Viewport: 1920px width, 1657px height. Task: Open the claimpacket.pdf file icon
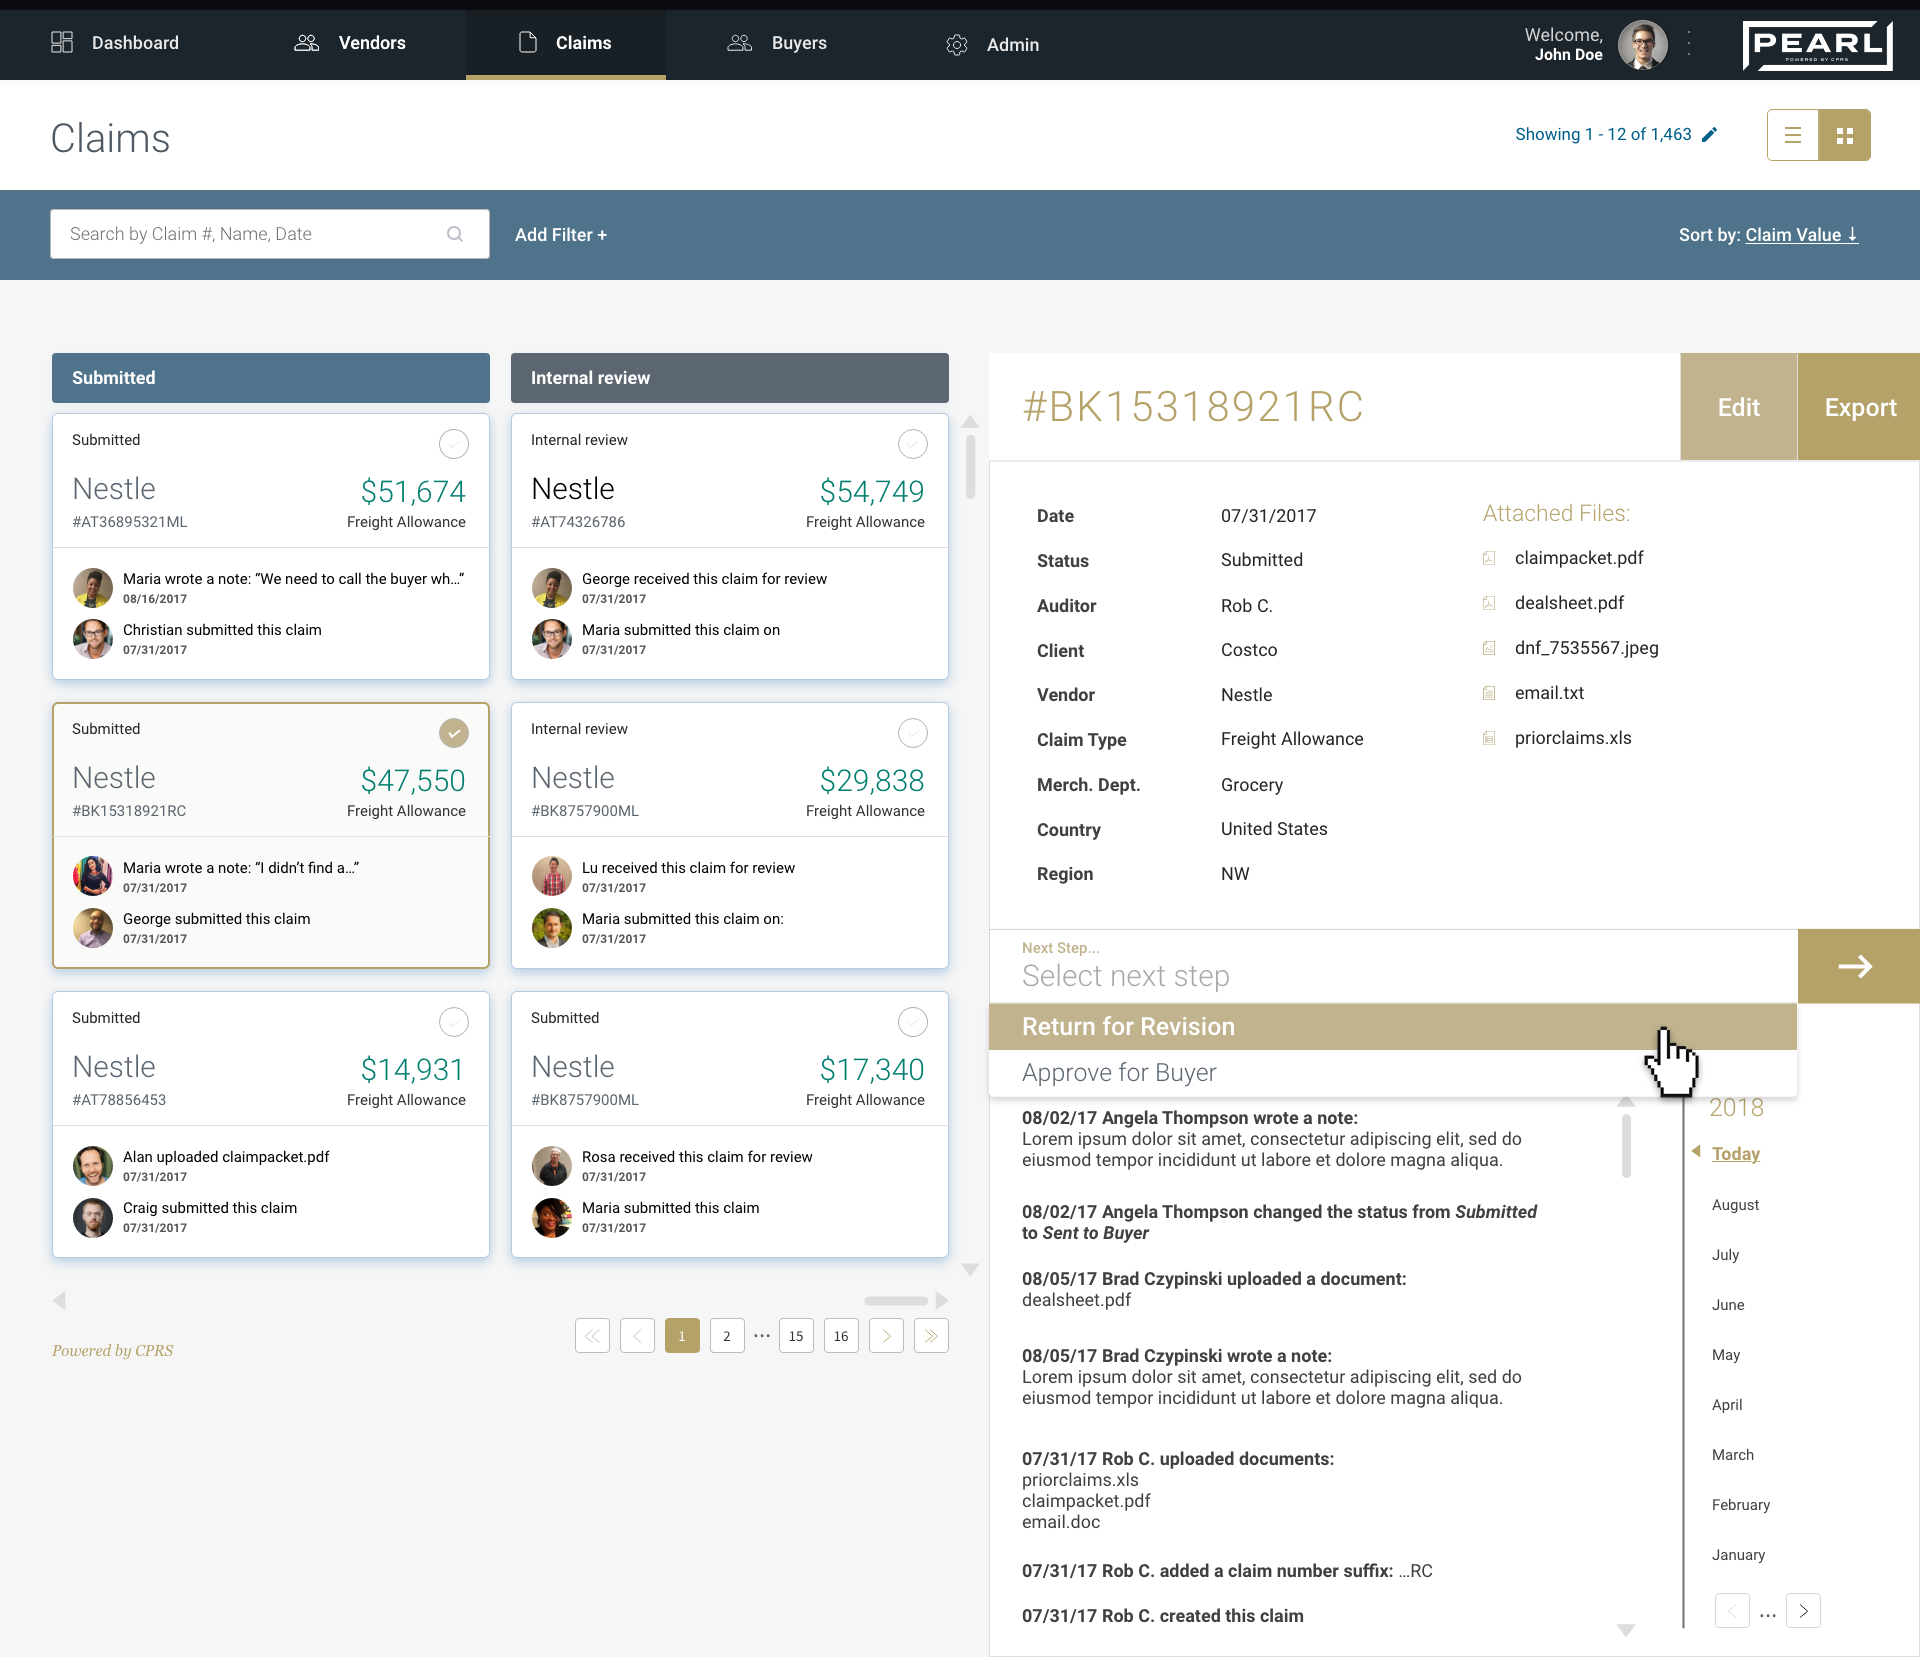point(1489,558)
